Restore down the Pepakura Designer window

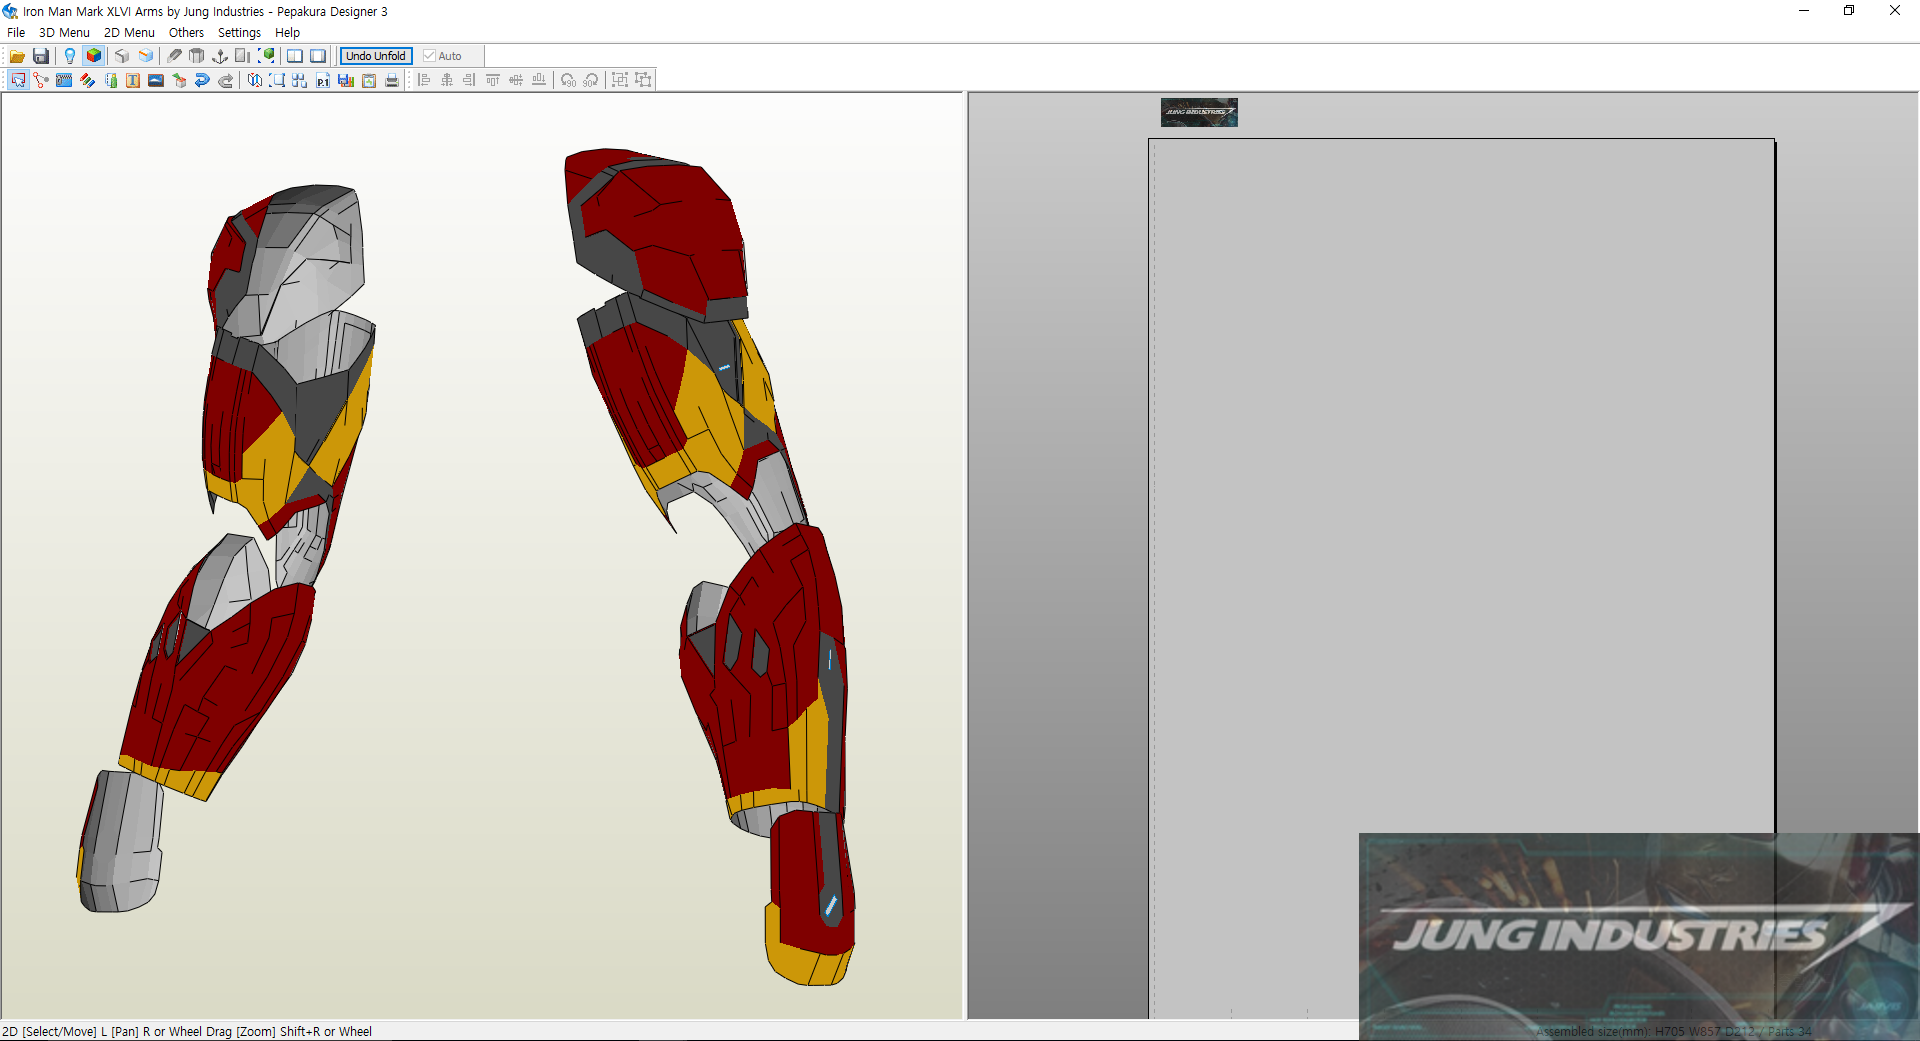[x=1849, y=11]
